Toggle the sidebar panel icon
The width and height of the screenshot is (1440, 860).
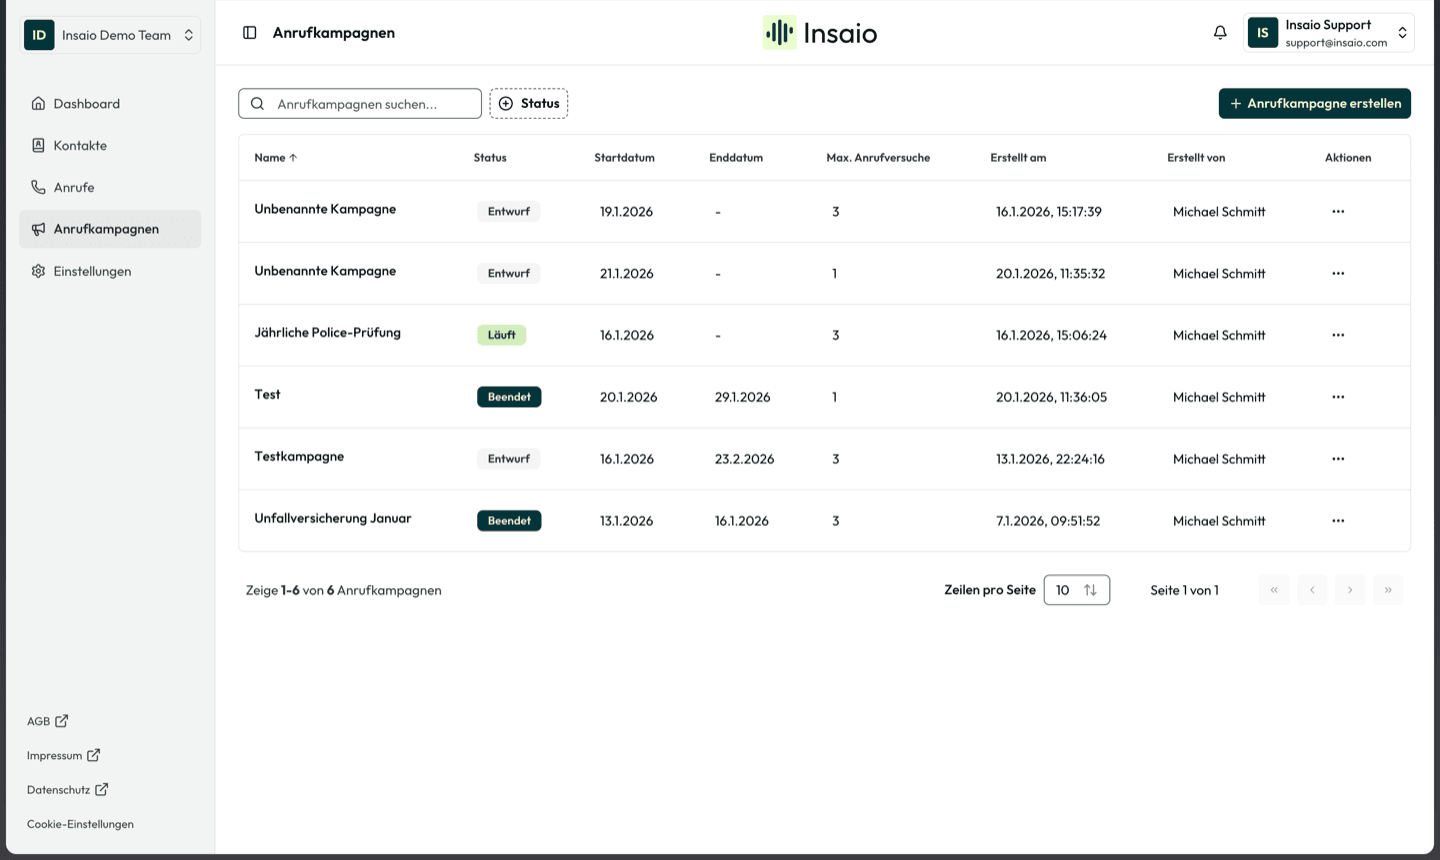pyautogui.click(x=250, y=33)
